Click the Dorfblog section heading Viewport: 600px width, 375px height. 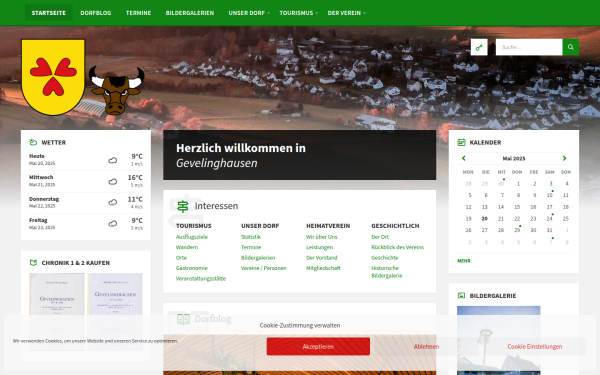coord(213,319)
